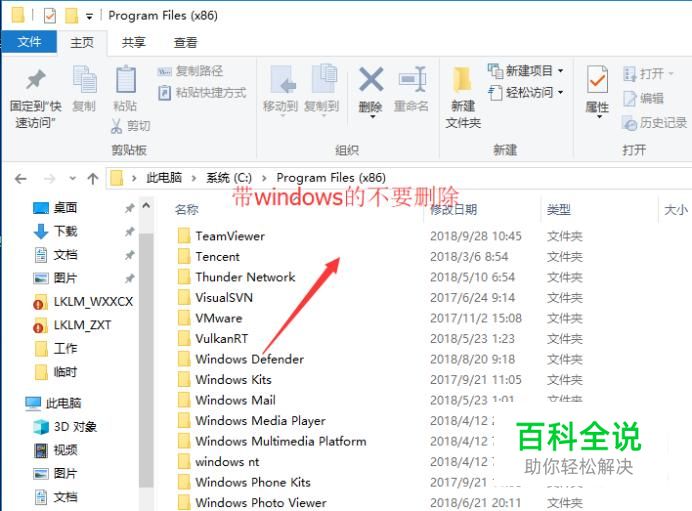Click the History (历史记录) icon

(x=629, y=123)
